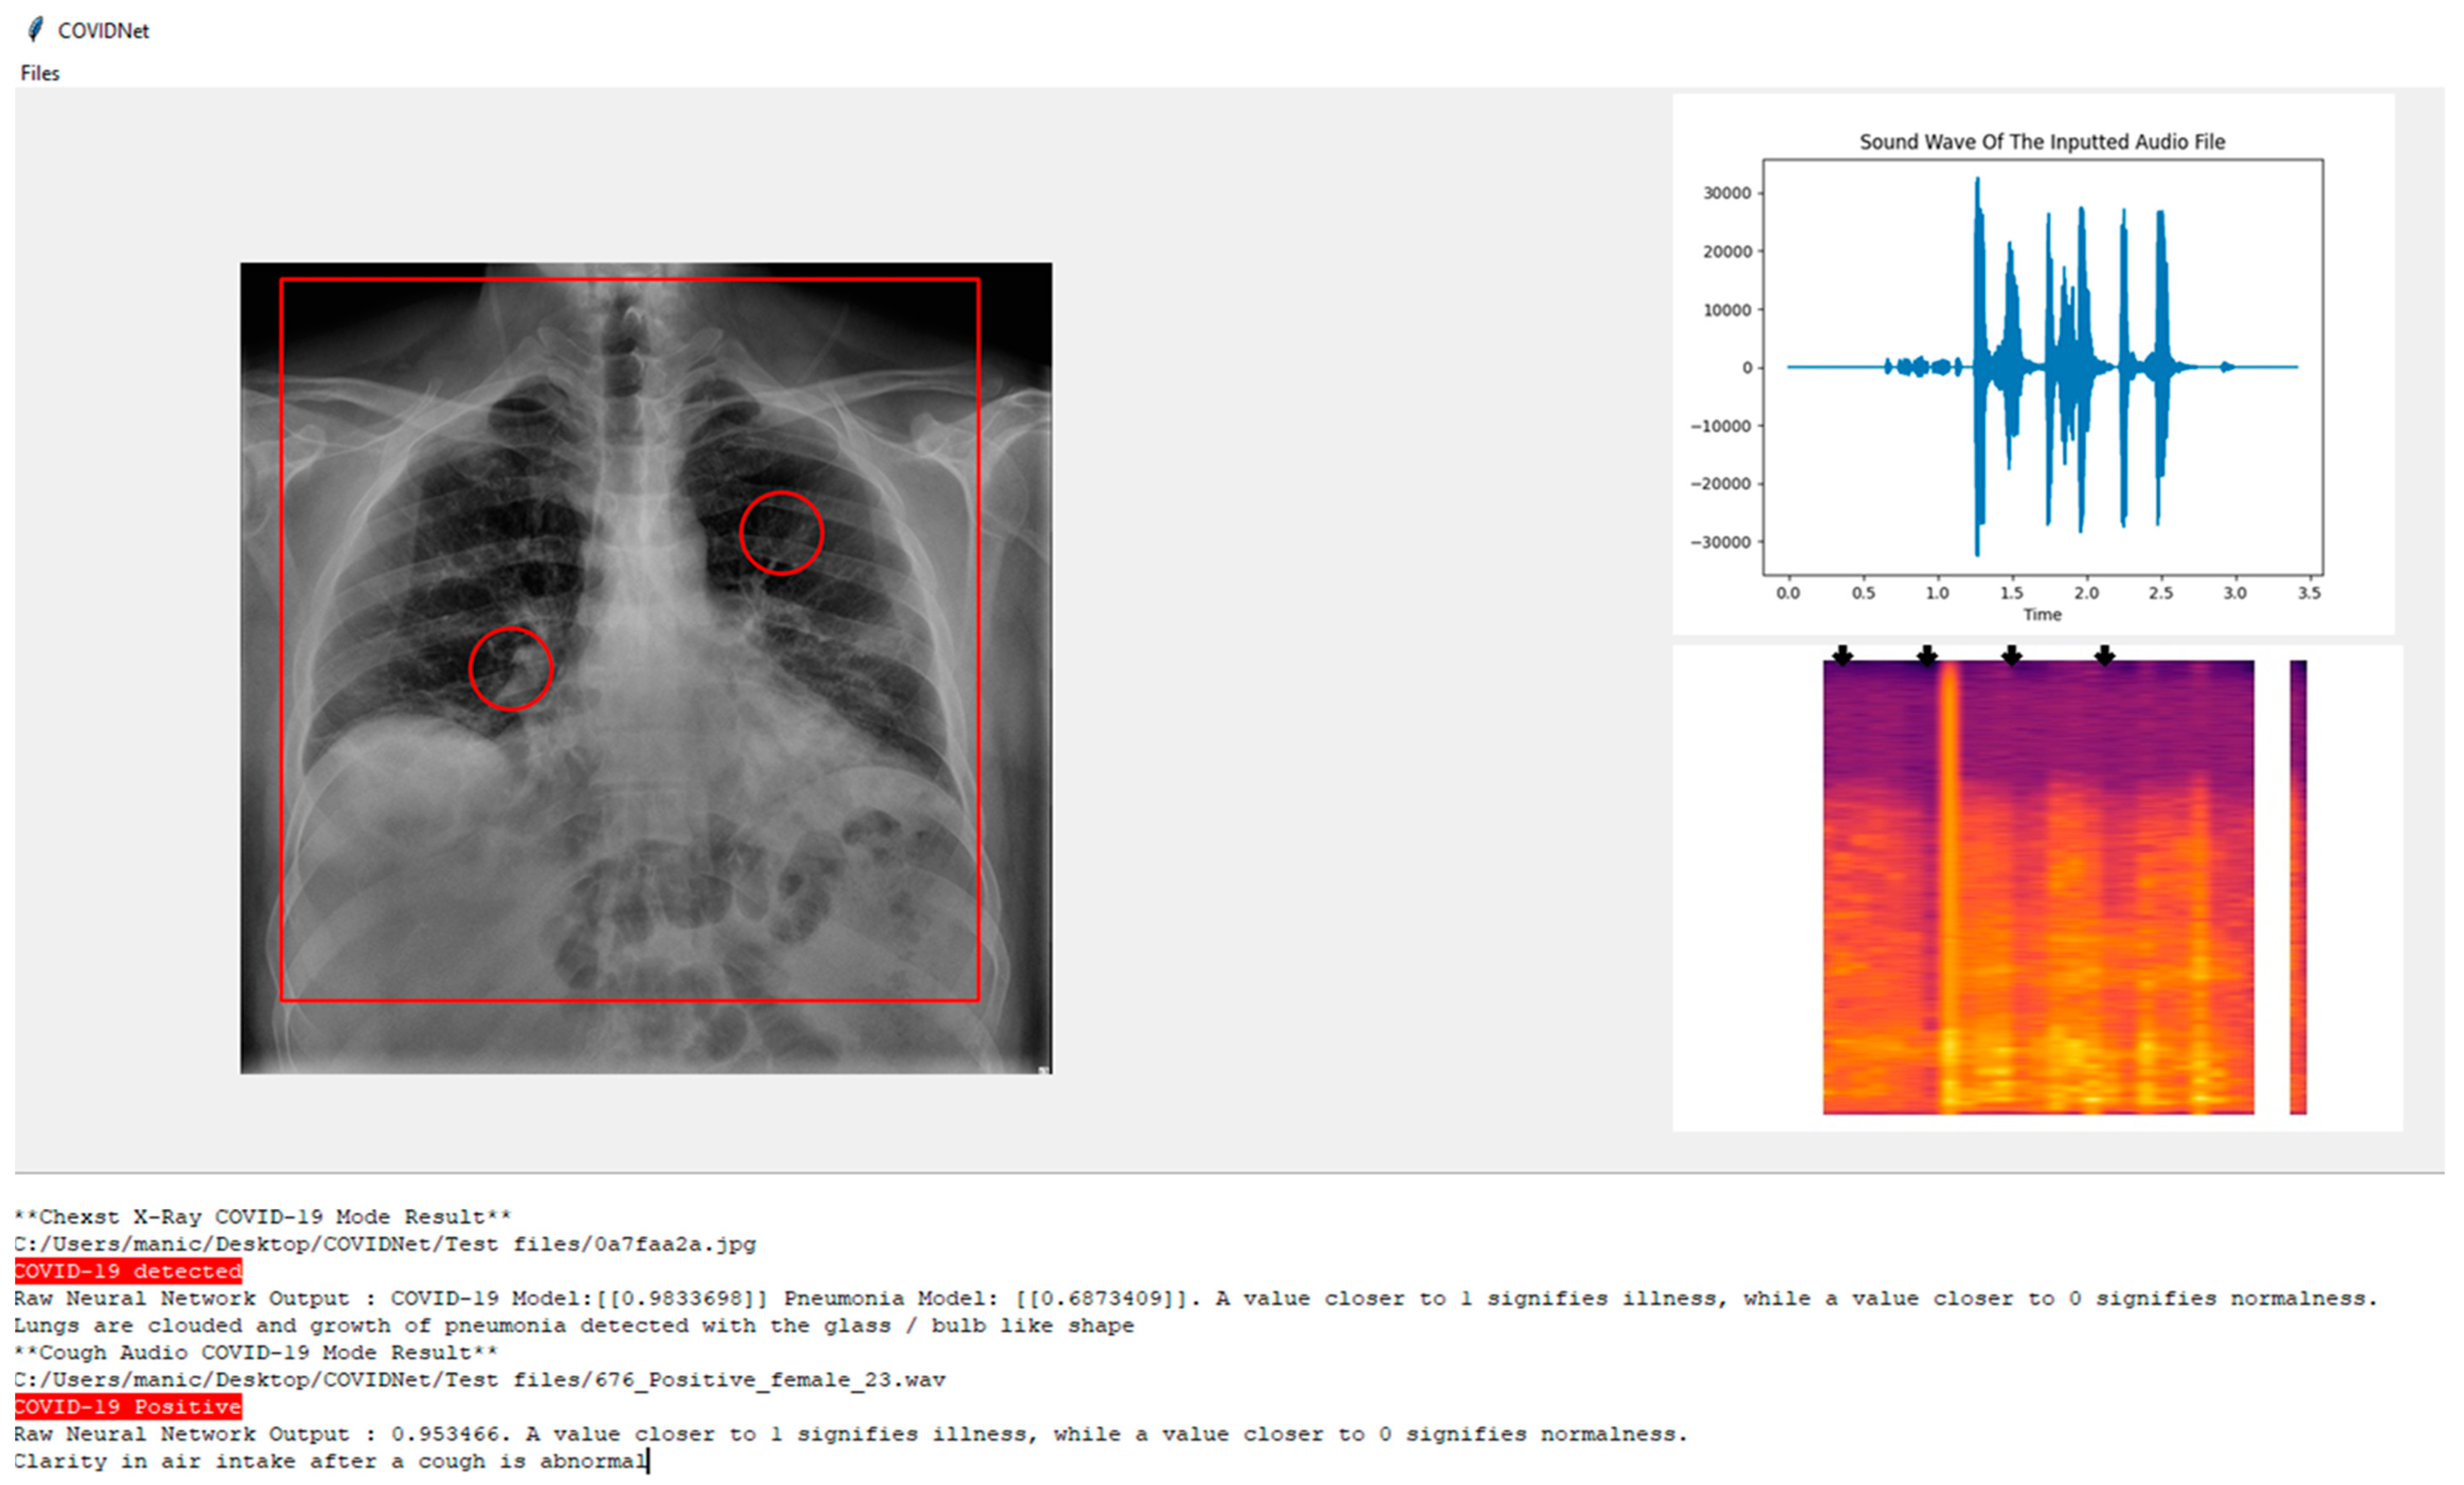Click the 'Sound Wave Of The Inputted Audio File' title
This screenshot has width=2464, height=1485.
pos(2042,142)
